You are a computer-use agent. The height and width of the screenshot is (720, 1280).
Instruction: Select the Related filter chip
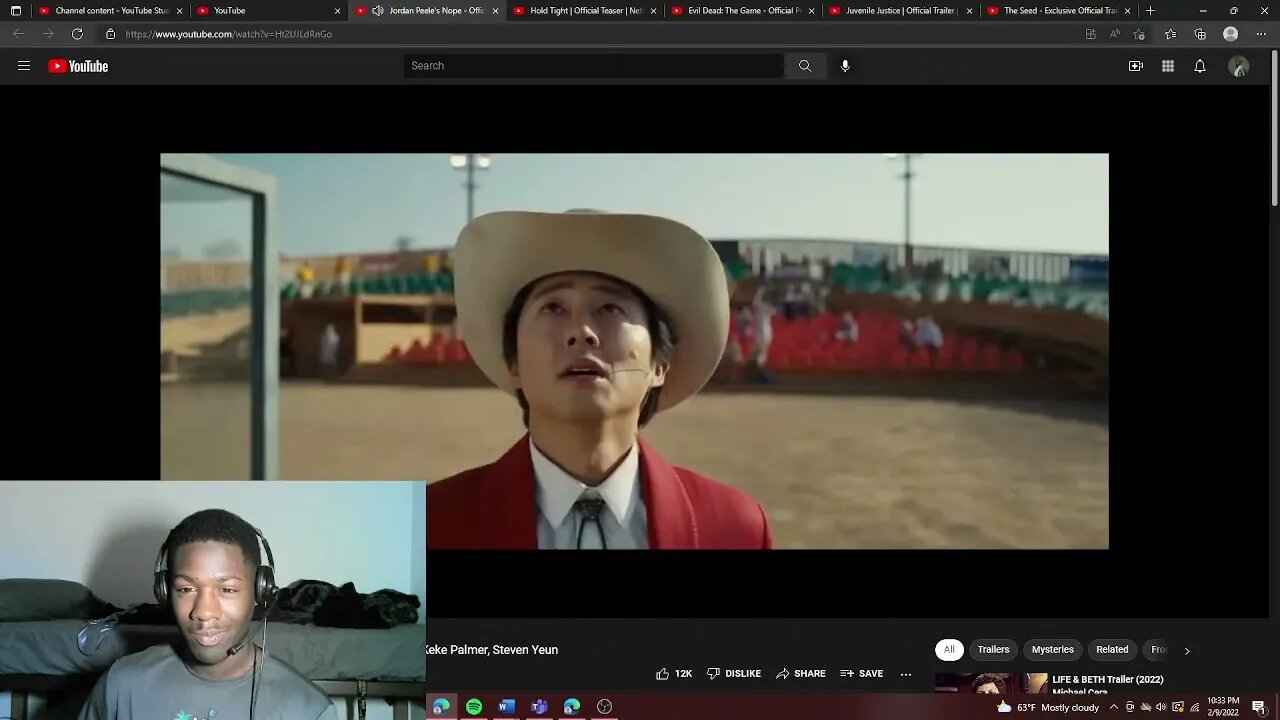(1112, 650)
